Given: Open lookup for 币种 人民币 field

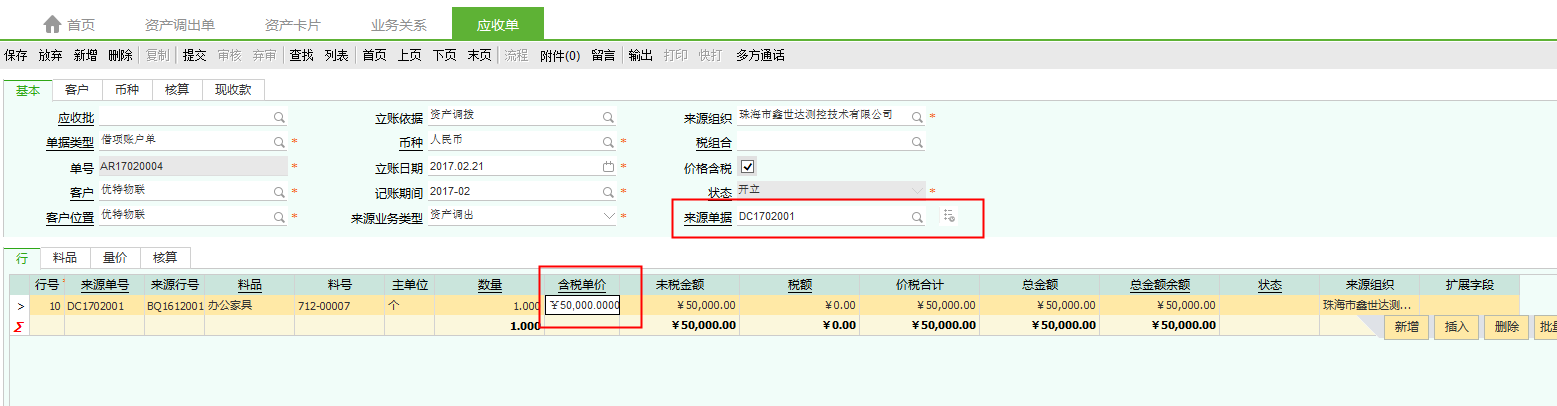Looking at the screenshot, I should point(608,142).
